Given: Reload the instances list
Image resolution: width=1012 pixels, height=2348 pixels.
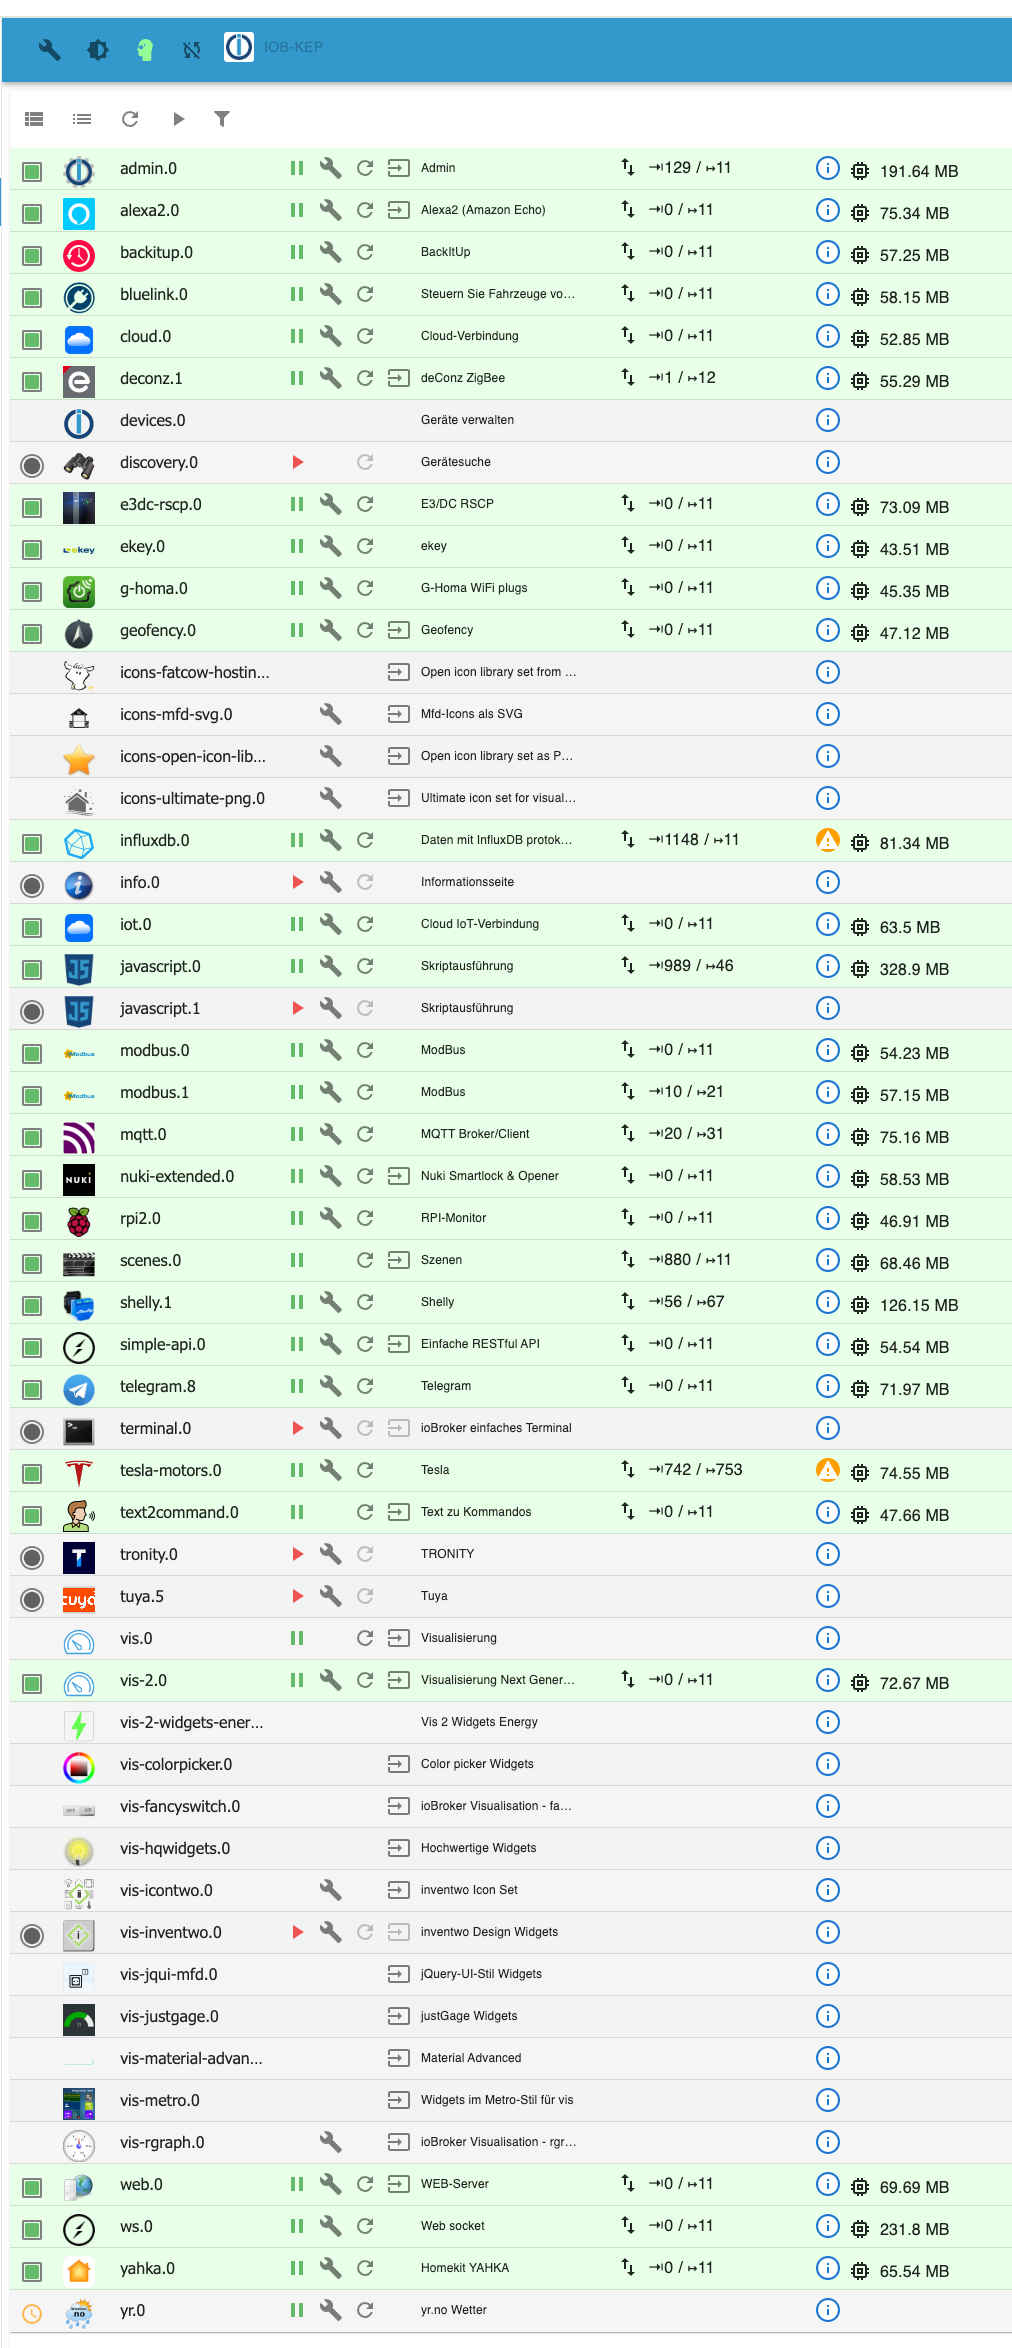Looking at the screenshot, I should coord(130,119).
